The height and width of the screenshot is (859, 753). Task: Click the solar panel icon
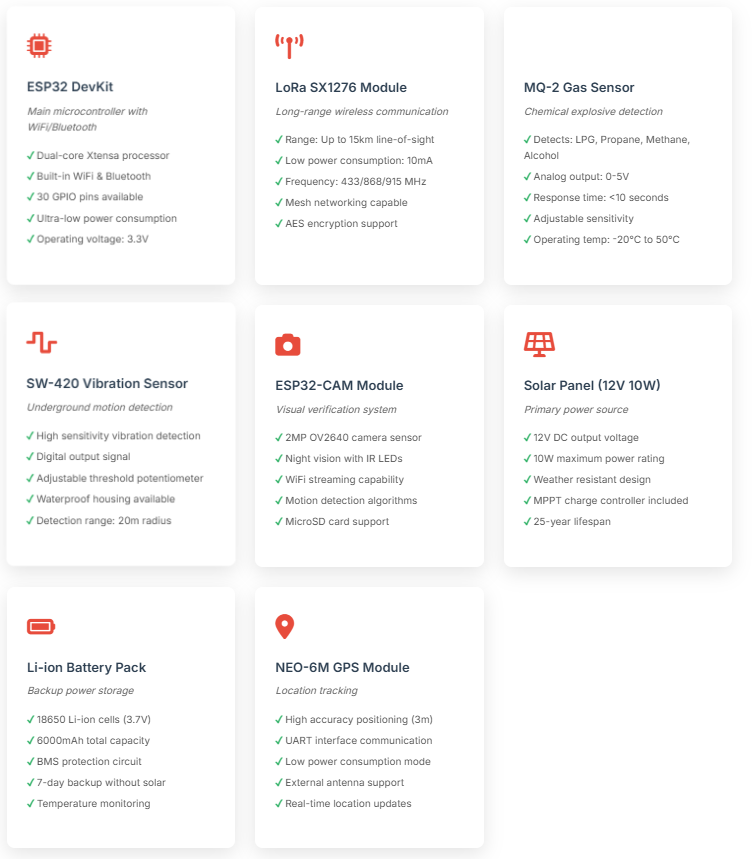click(x=539, y=344)
